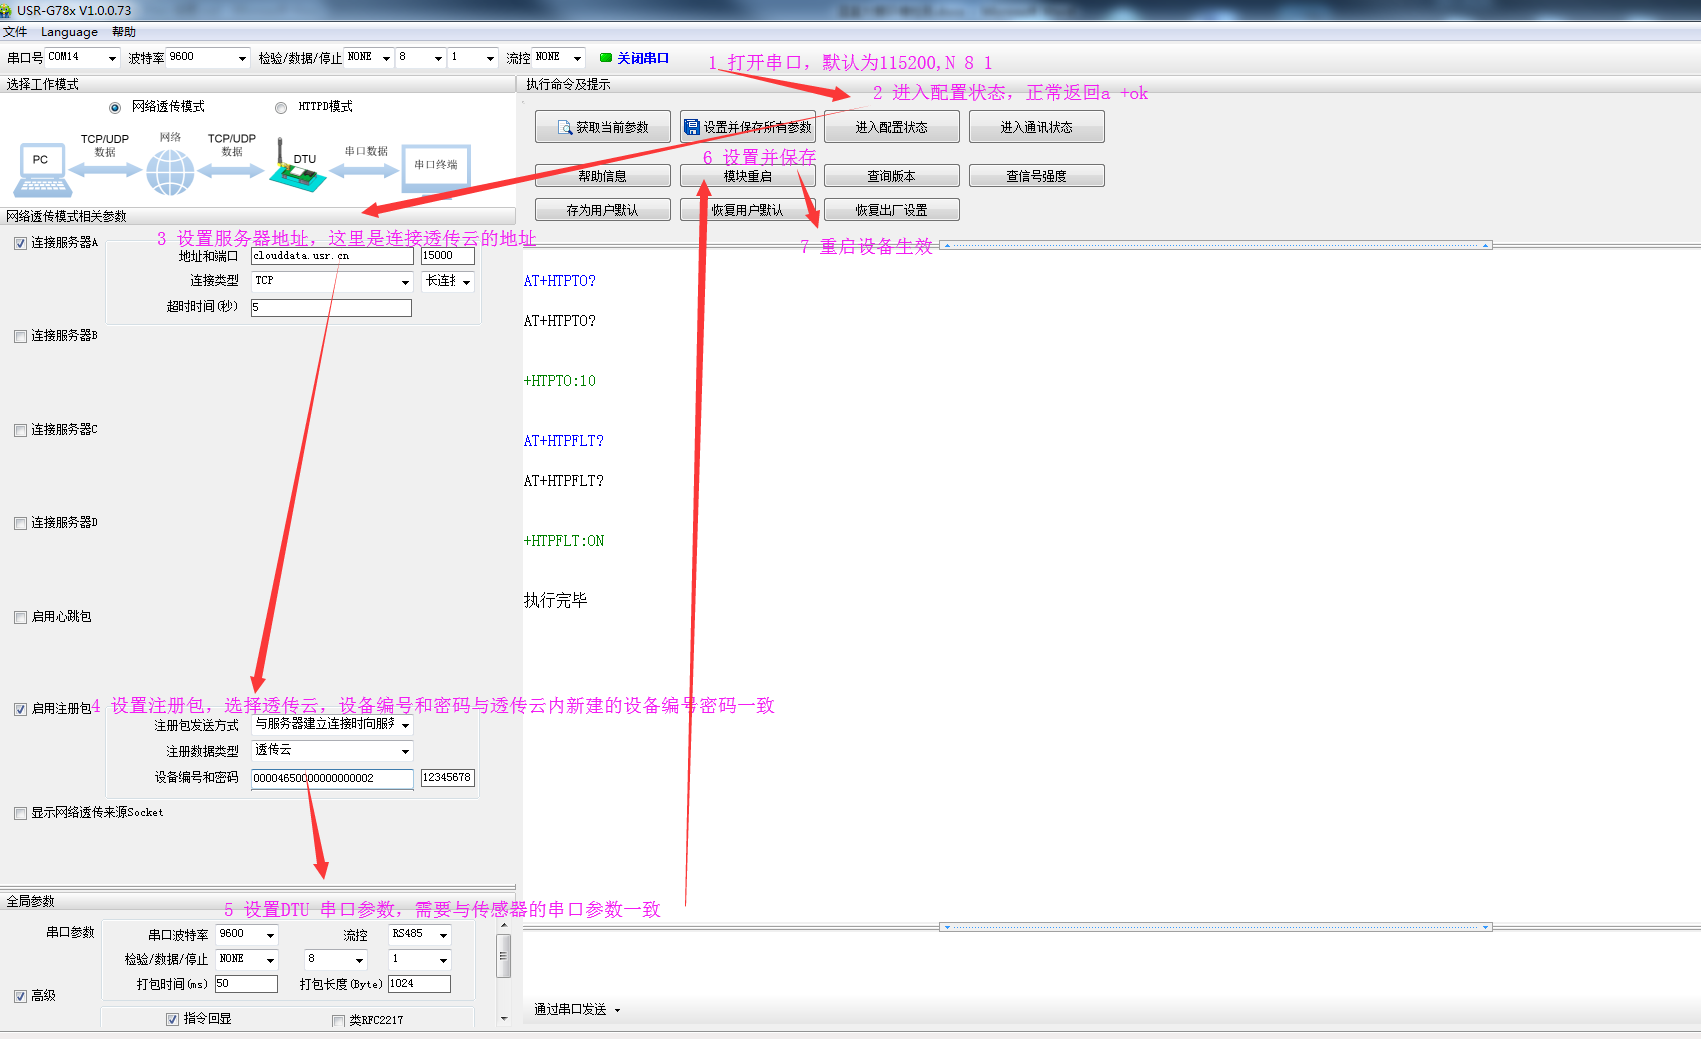Click the network globe icon in diagram
1701x1039 pixels.
click(170, 172)
